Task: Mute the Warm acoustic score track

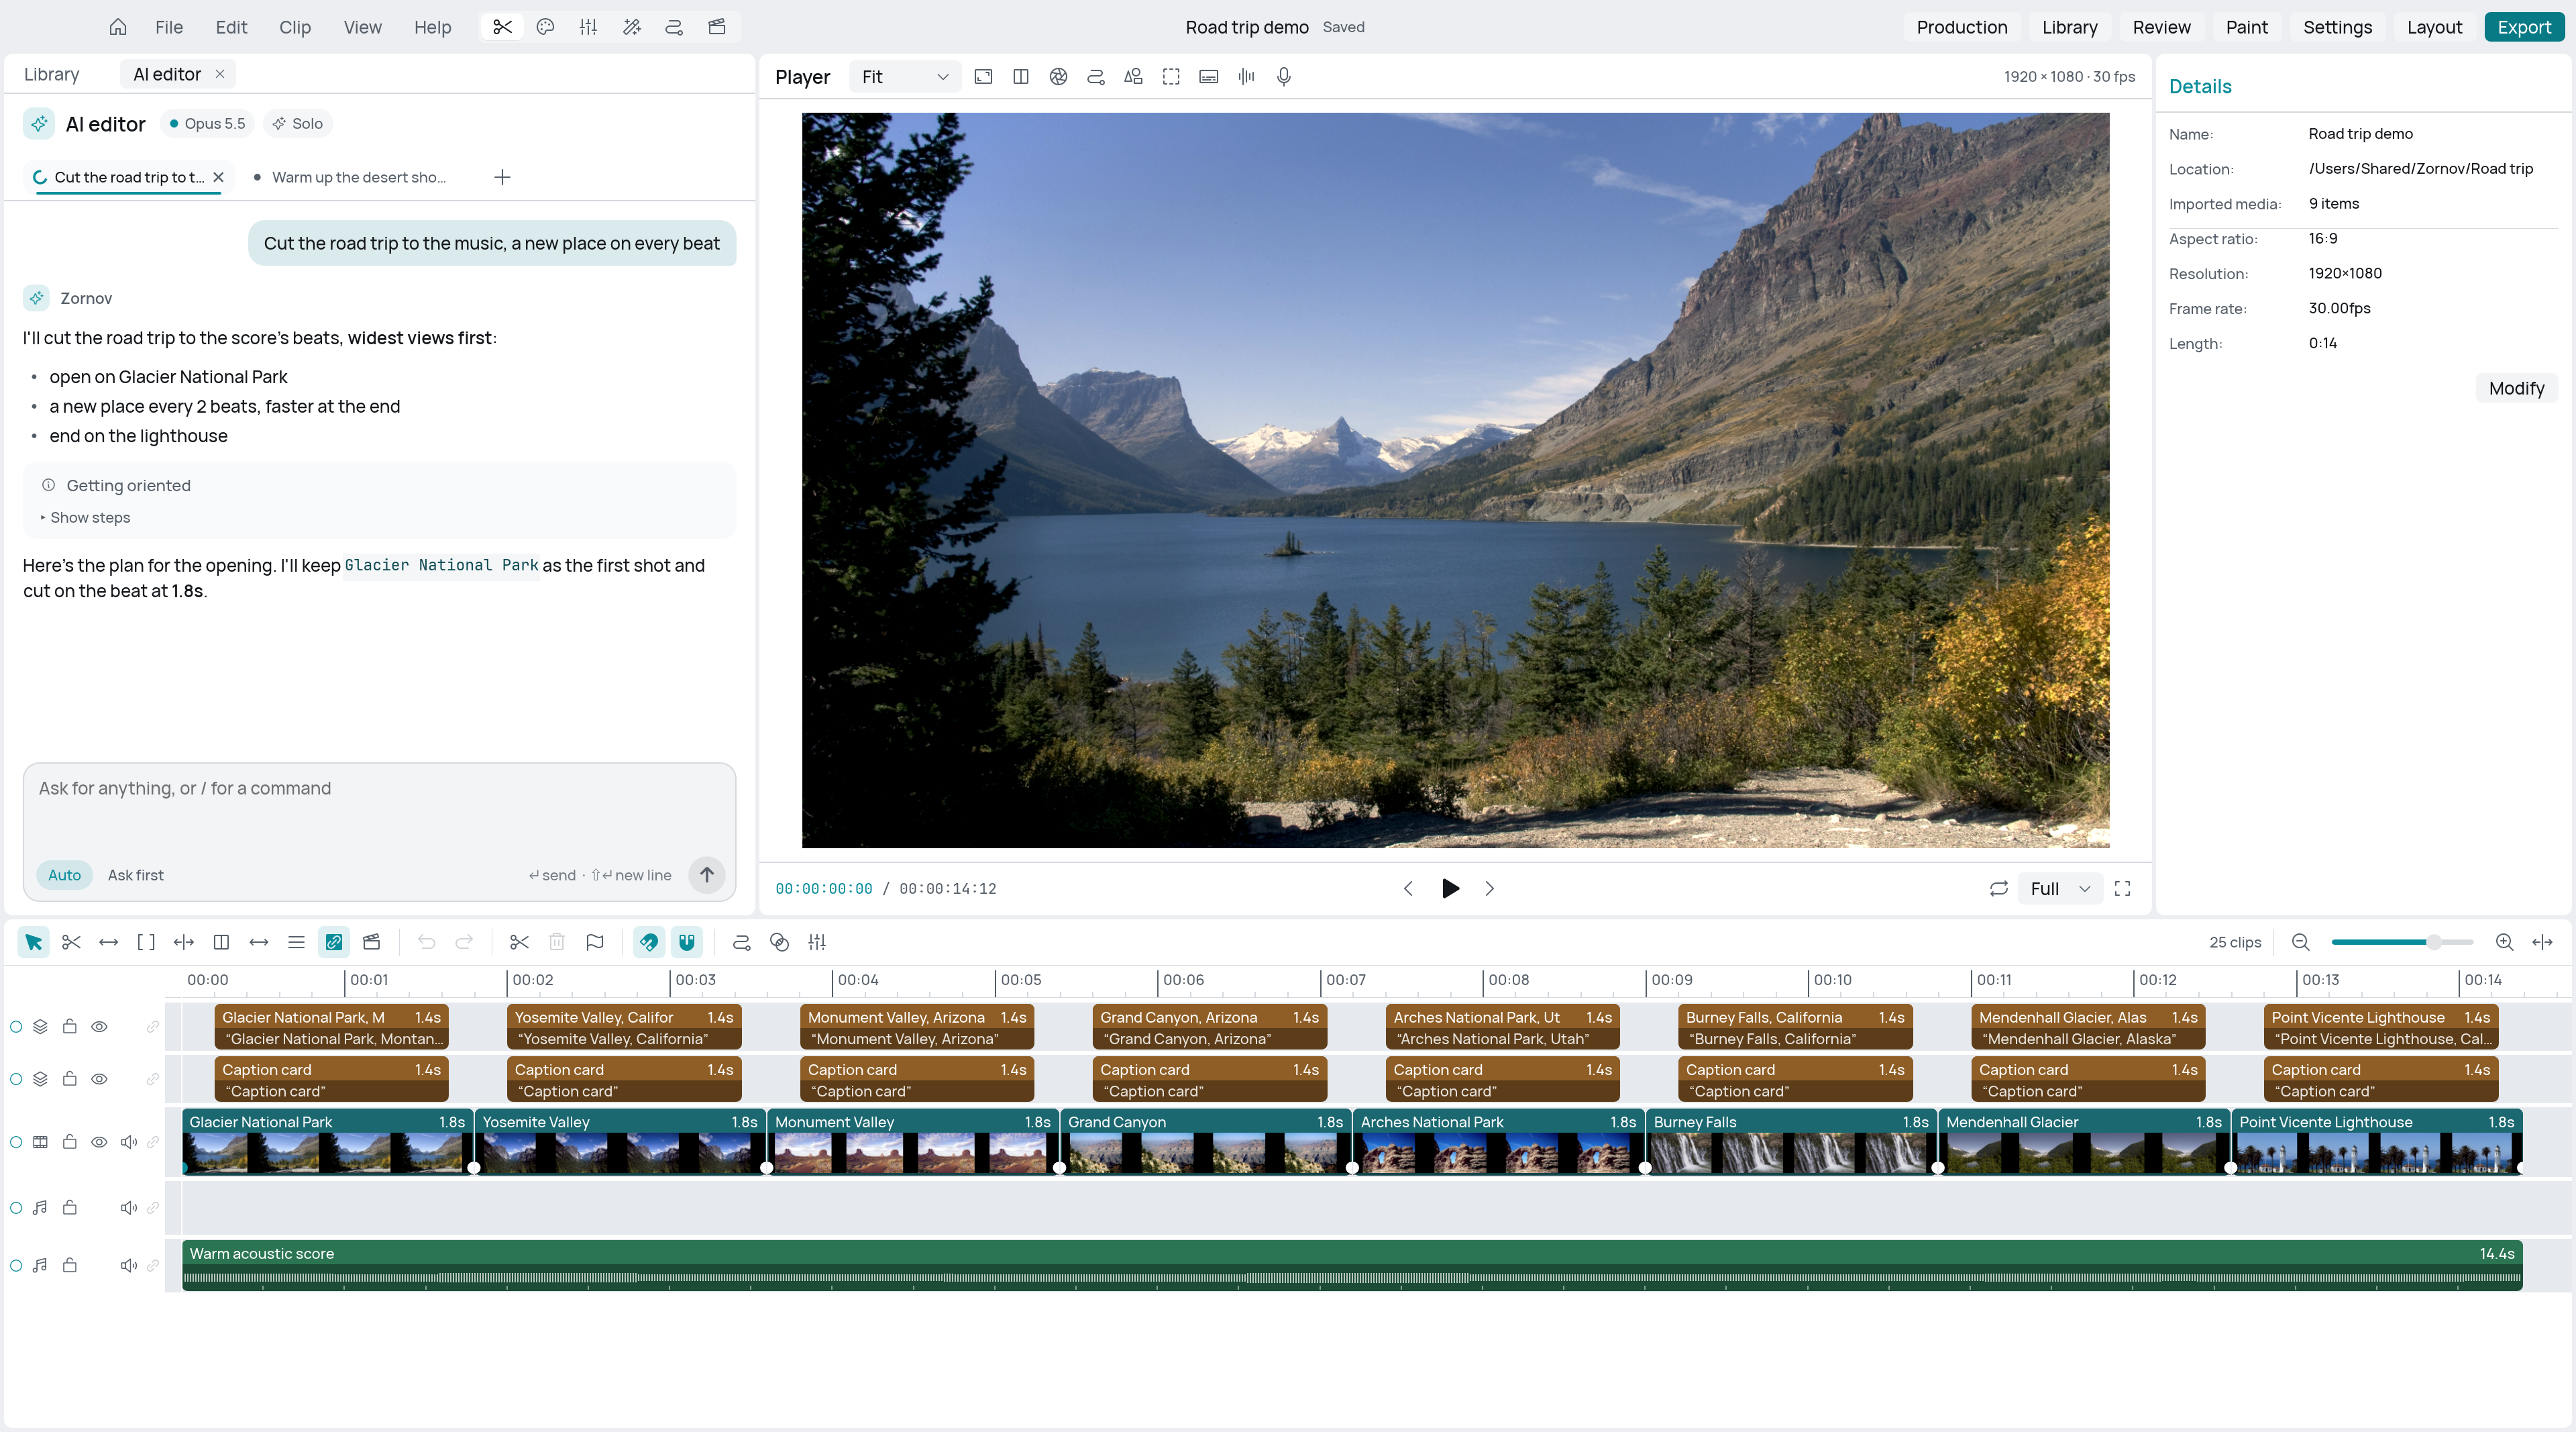Action: click(x=128, y=1265)
